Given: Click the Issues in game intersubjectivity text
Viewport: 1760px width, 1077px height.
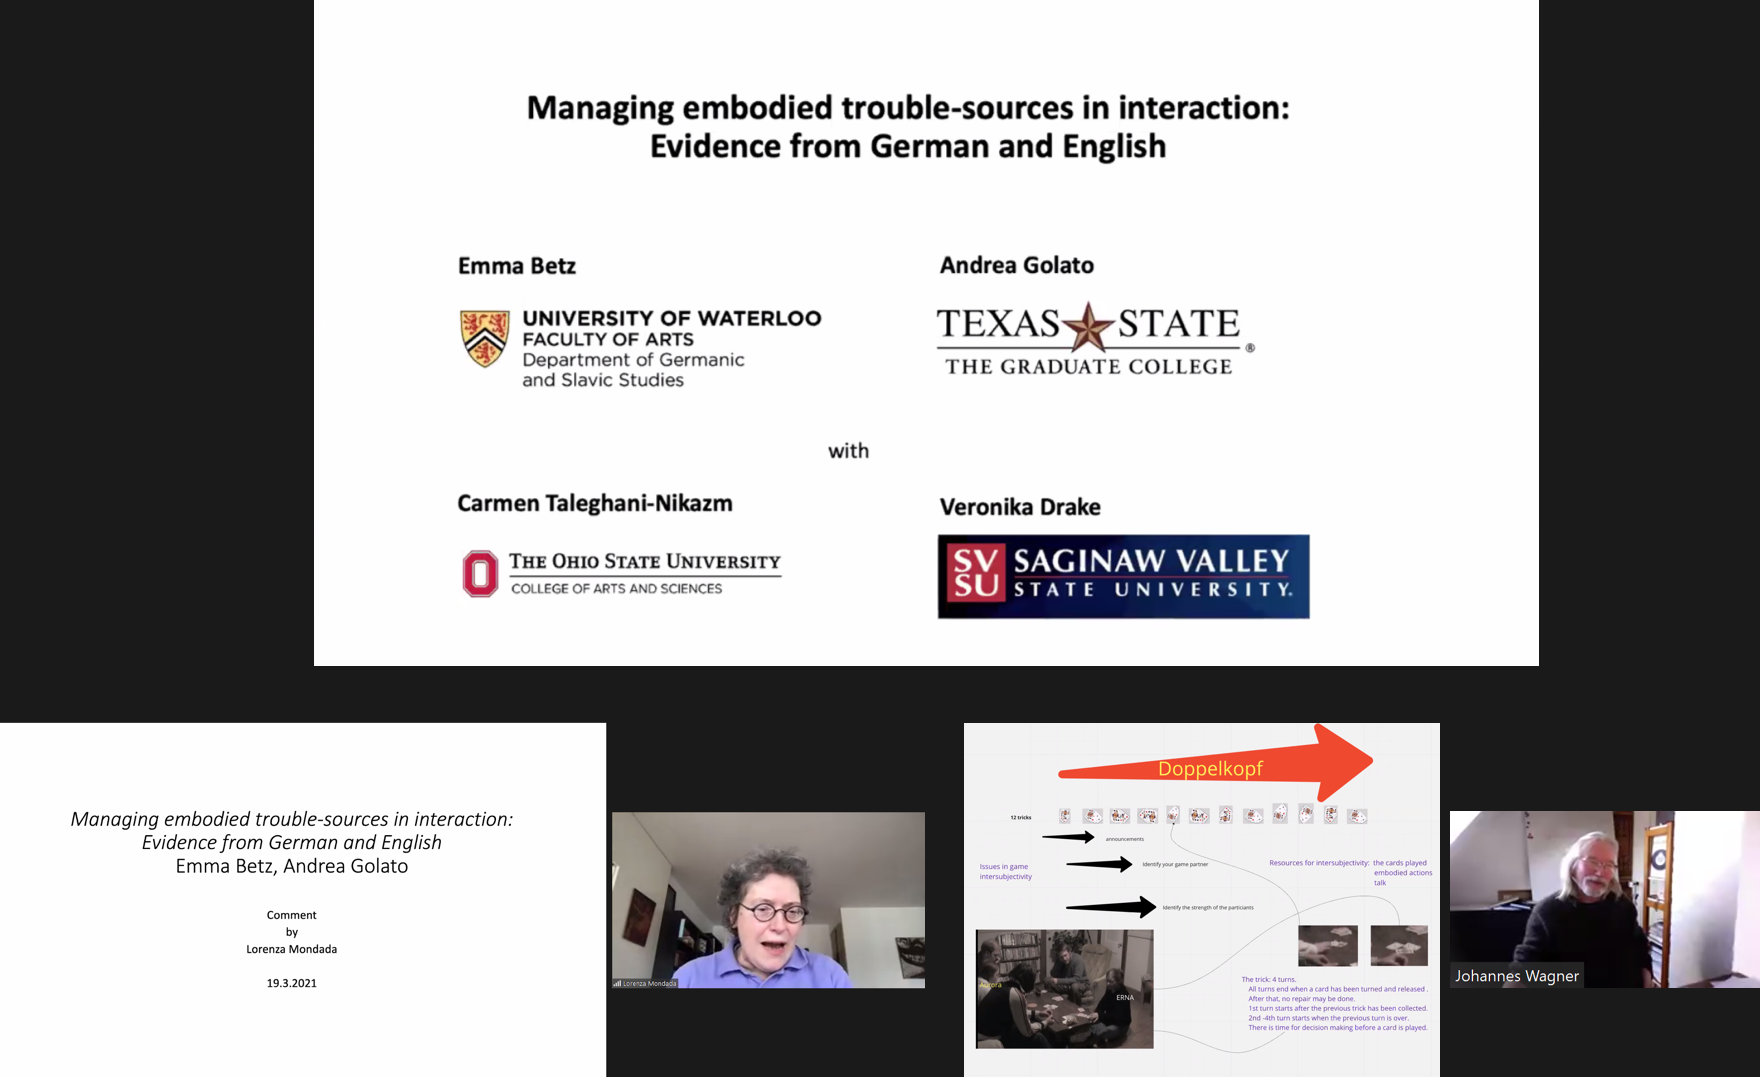Looking at the screenshot, I should pos(1005,871).
